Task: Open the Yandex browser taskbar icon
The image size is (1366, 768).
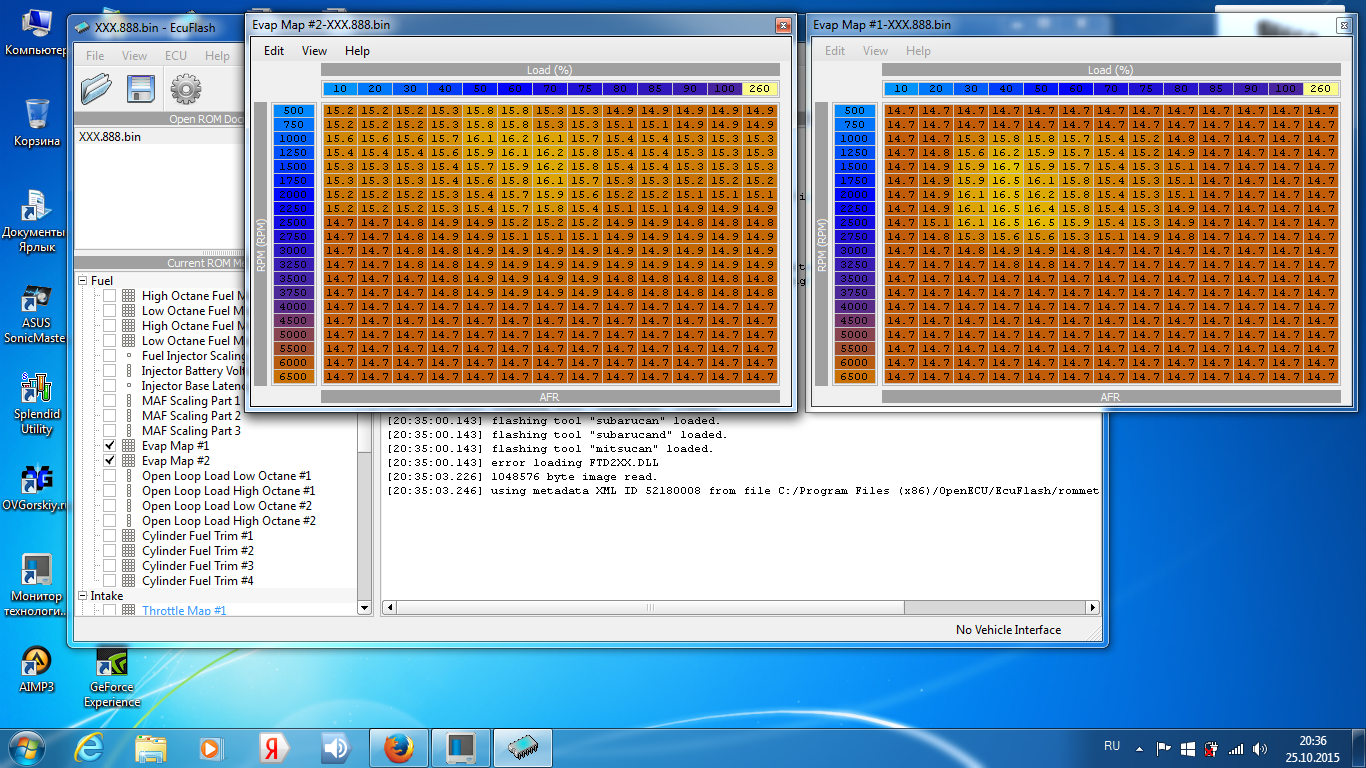Action: (273, 748)
